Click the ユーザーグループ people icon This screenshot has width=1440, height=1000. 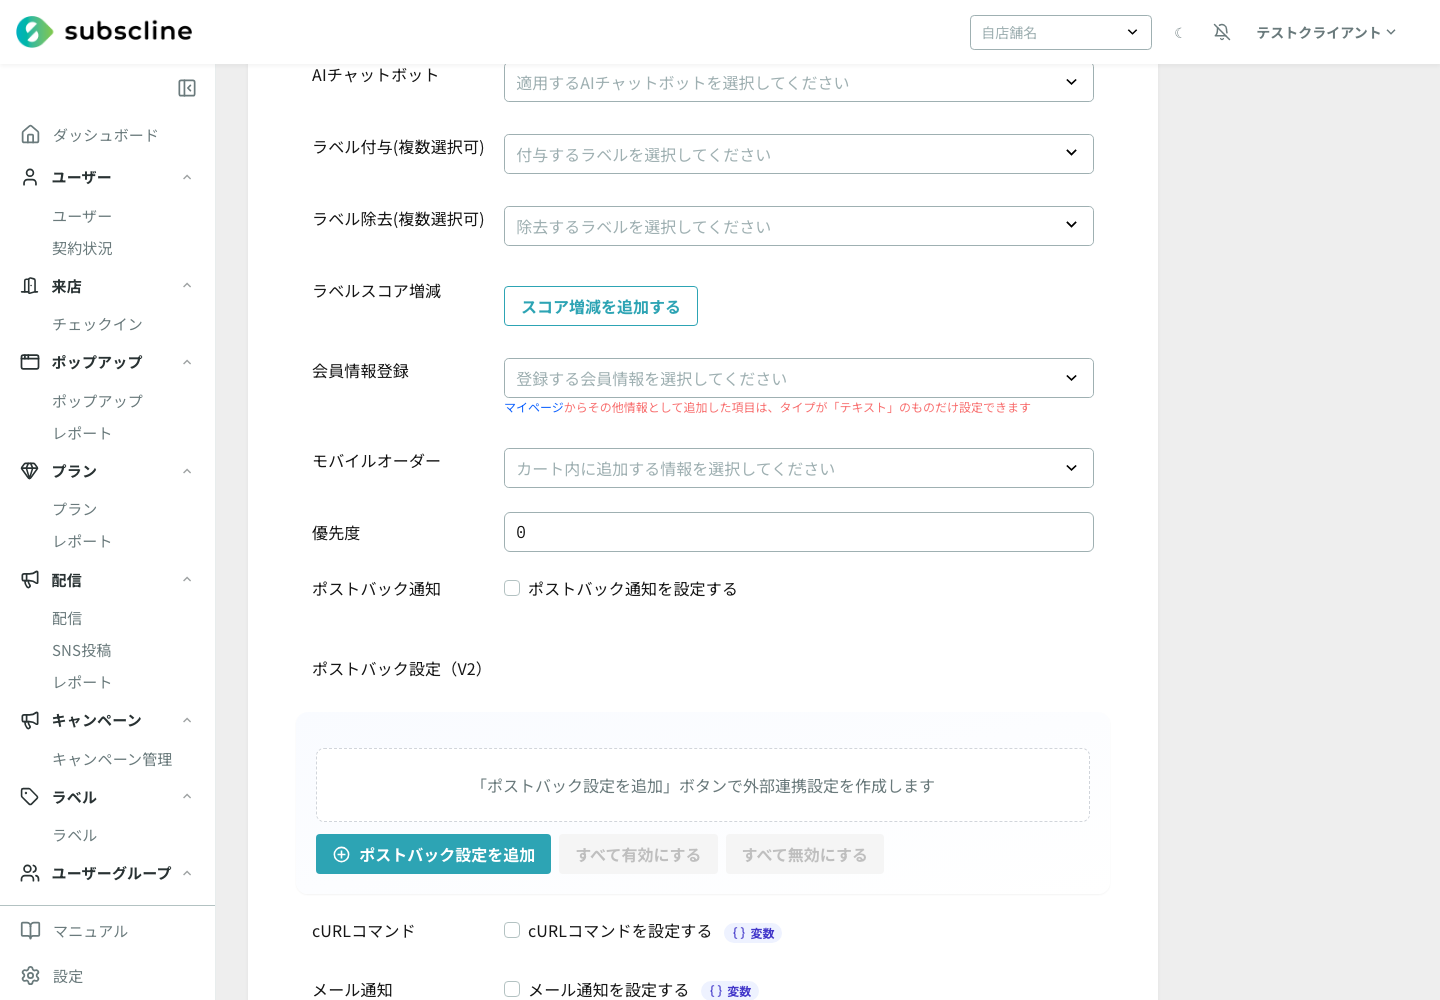pos(31,873)
